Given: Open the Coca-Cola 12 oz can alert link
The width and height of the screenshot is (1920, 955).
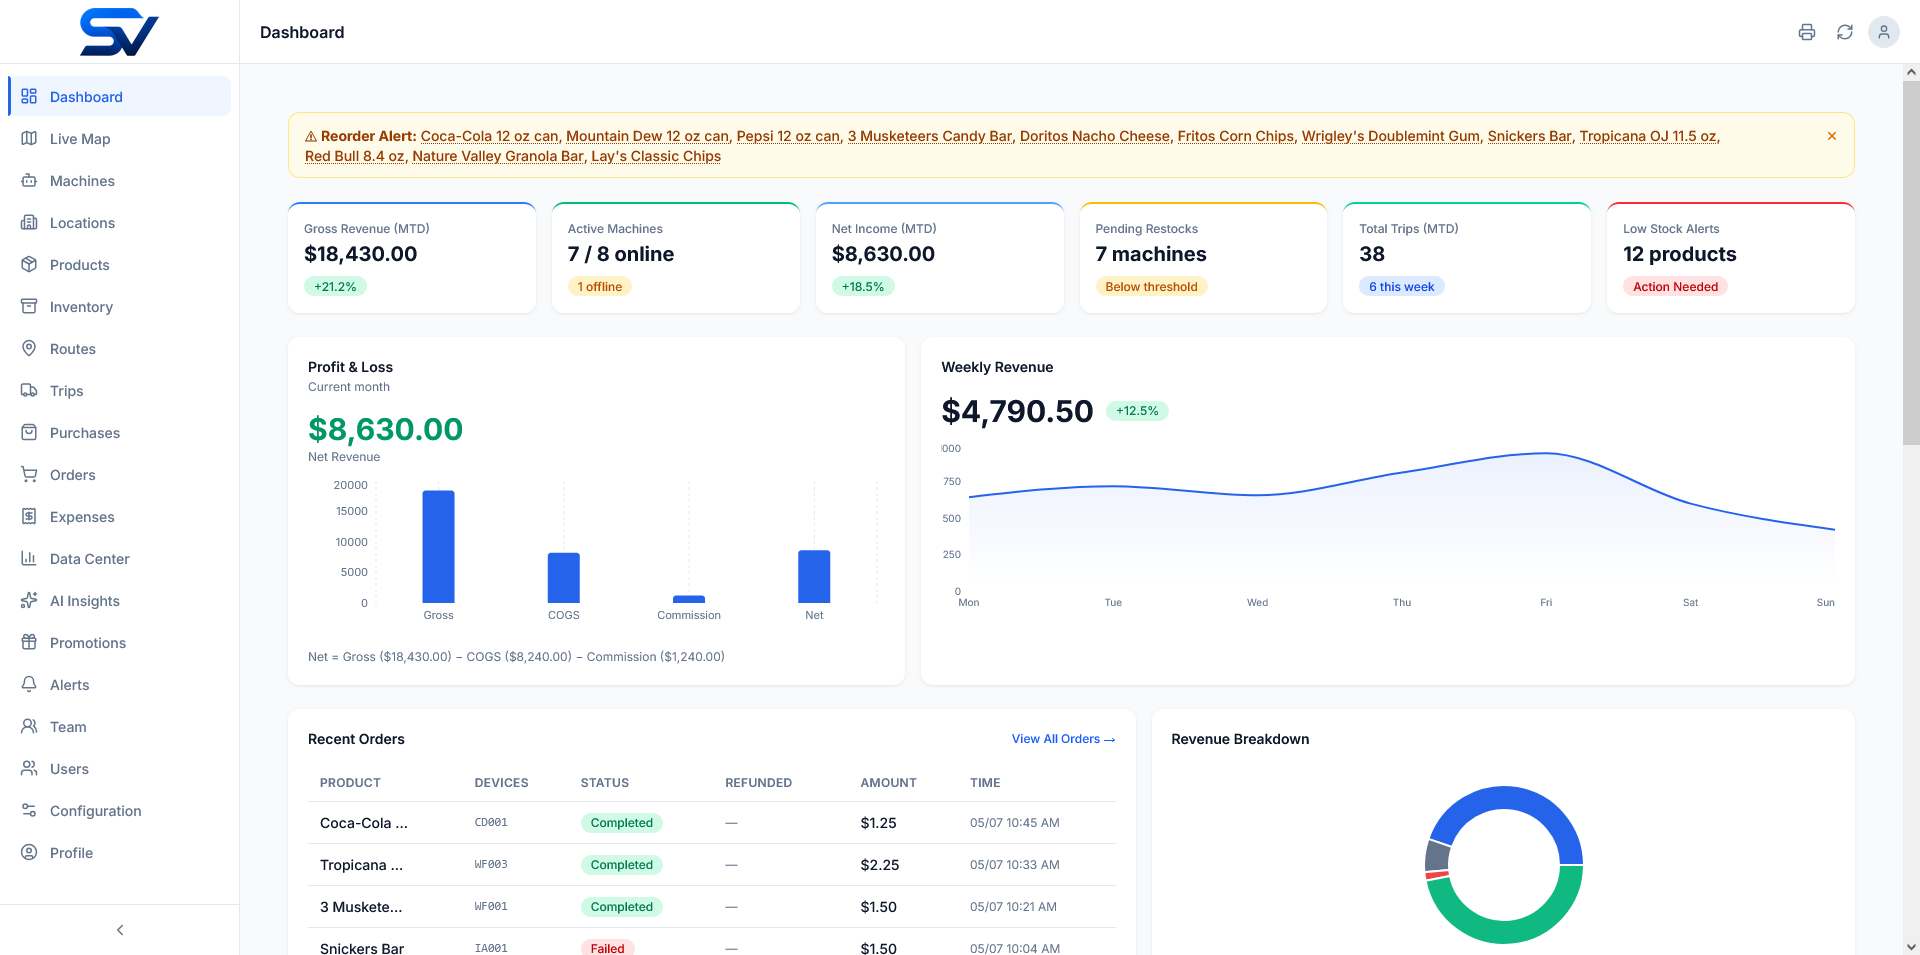Looking at the screenshot, I should click(x=489, y=136).
